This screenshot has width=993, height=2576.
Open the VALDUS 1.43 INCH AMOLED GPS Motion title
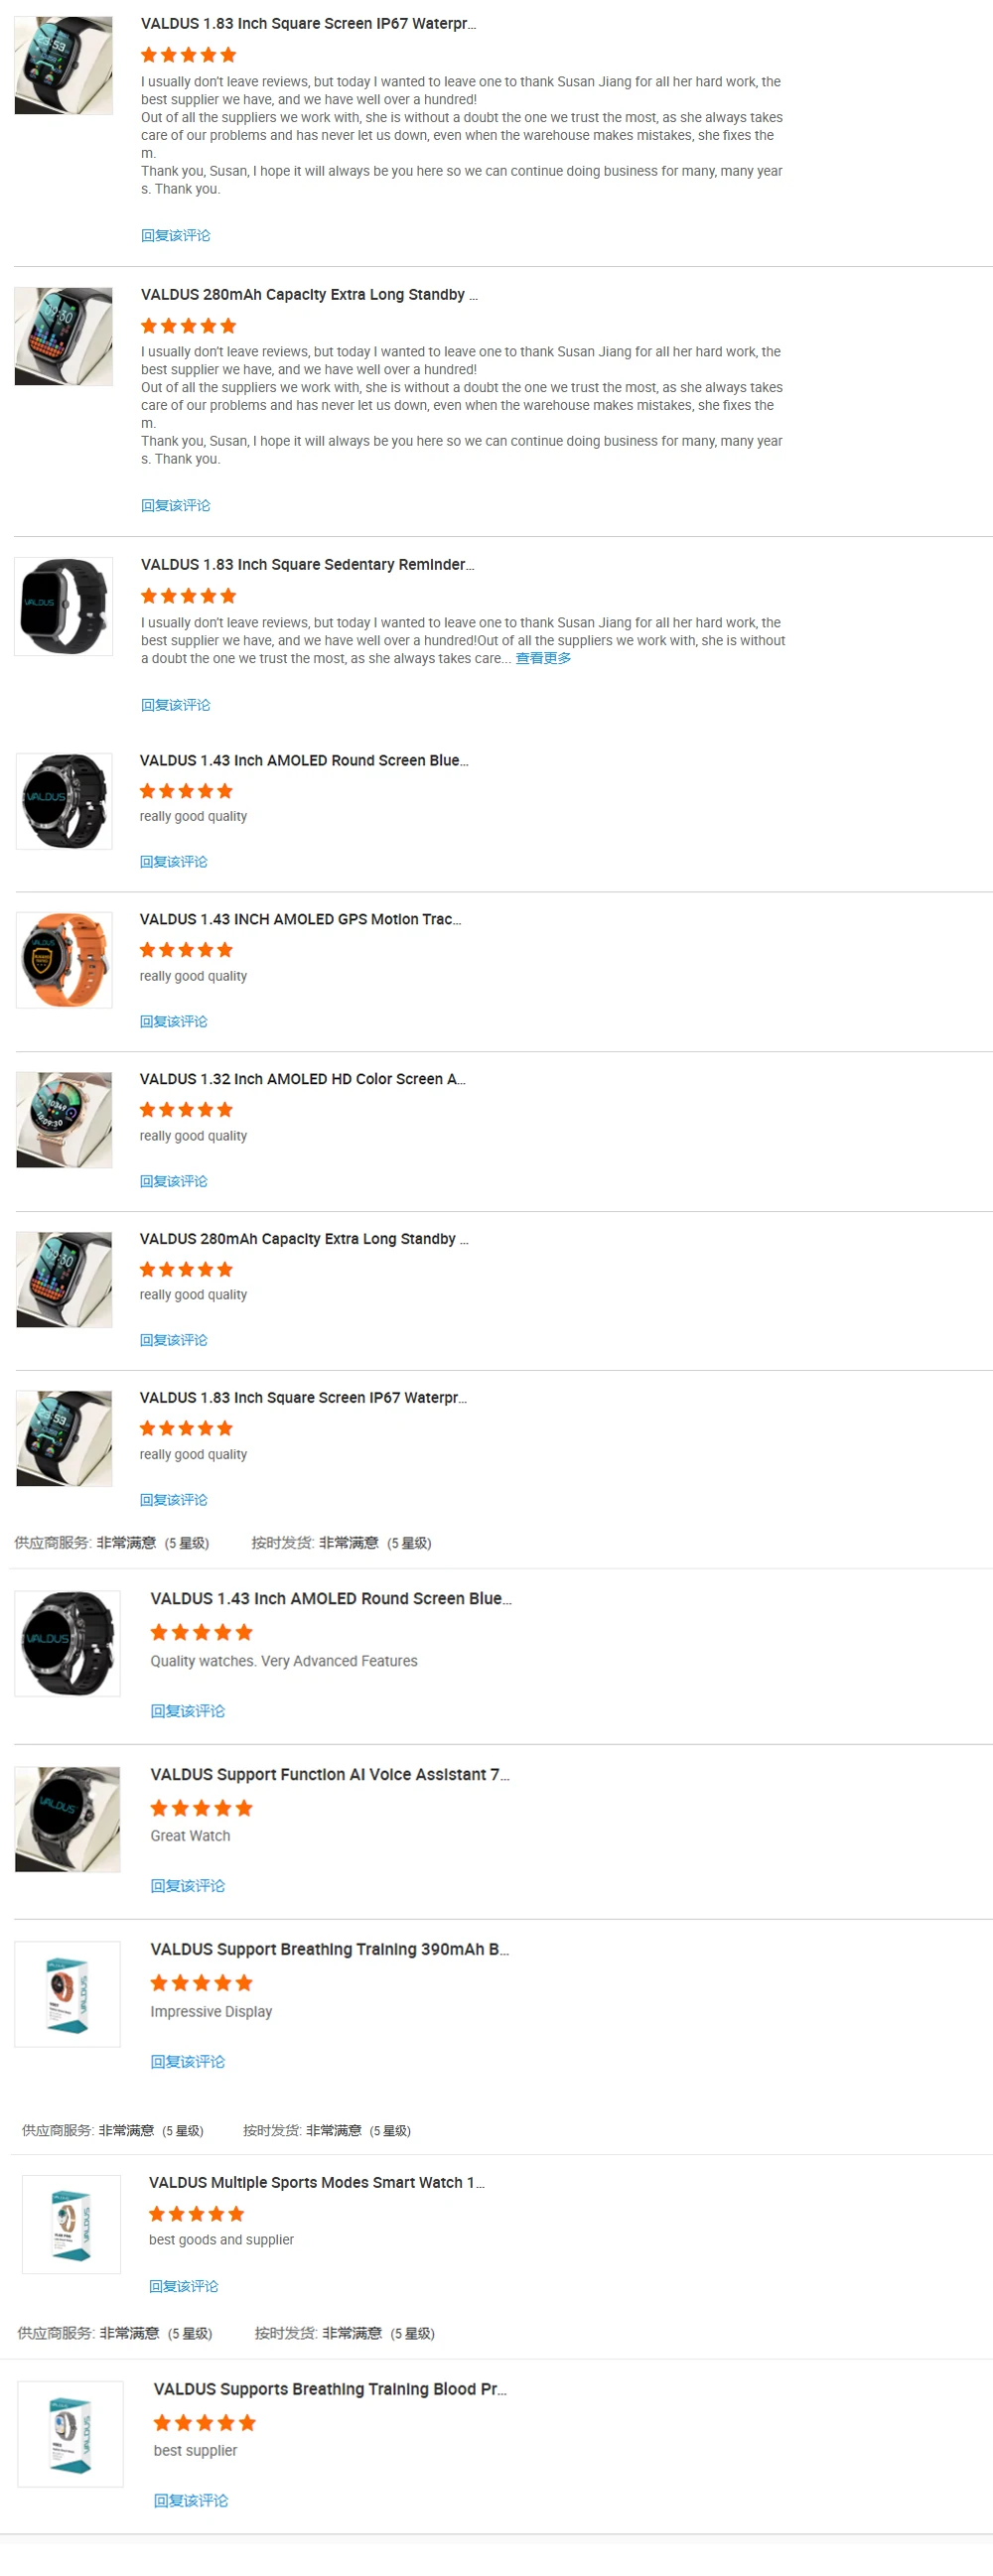click(300, 919)
